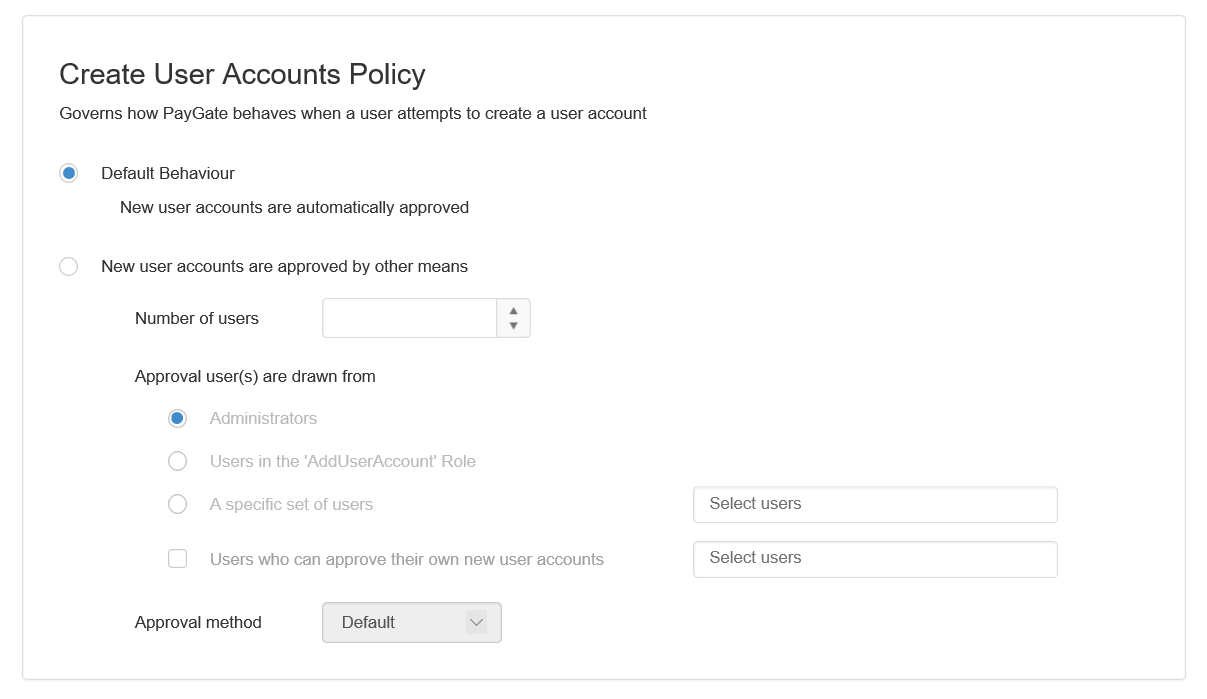Viewport: 1207px width, 699px height.
Task: Choose the specific set of users radio button
Action: [177, 505]
